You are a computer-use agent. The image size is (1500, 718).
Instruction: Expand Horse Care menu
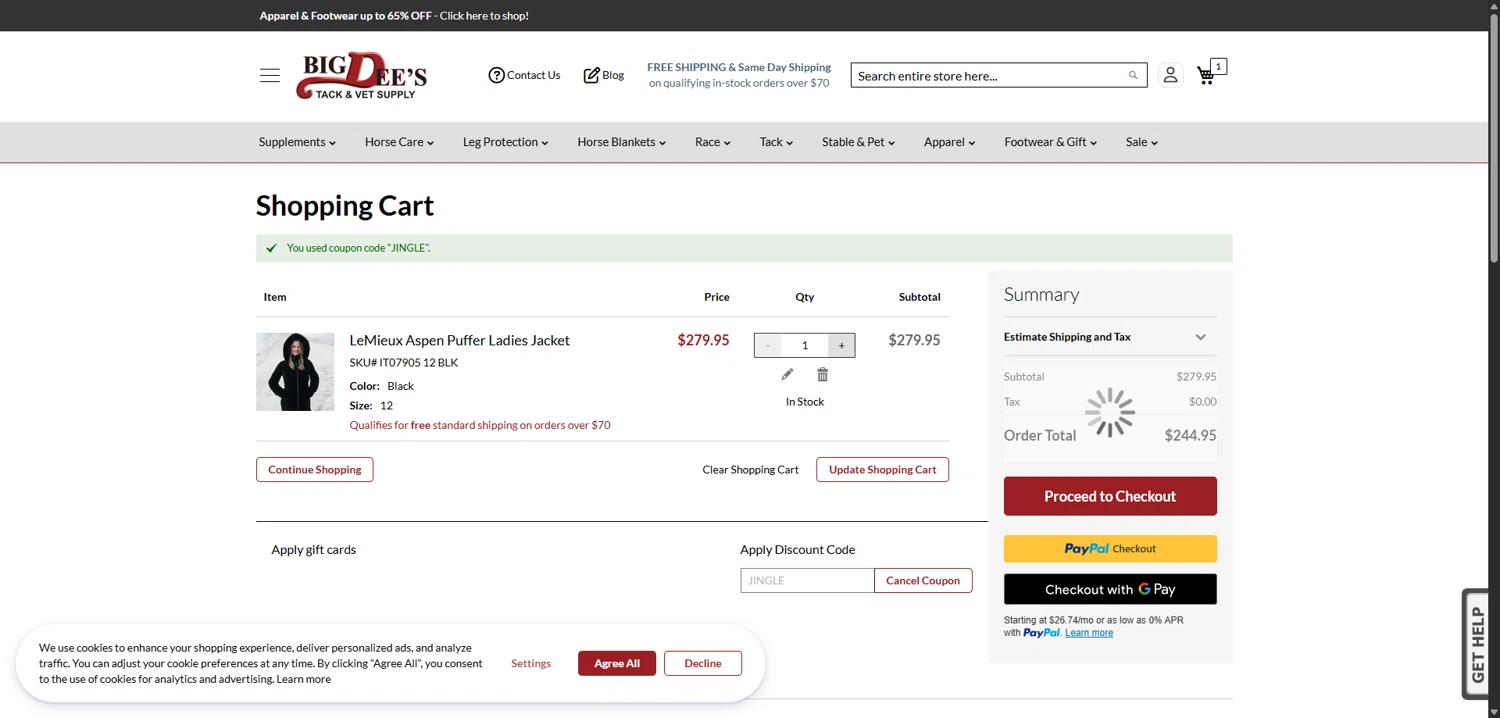[399, 142]
